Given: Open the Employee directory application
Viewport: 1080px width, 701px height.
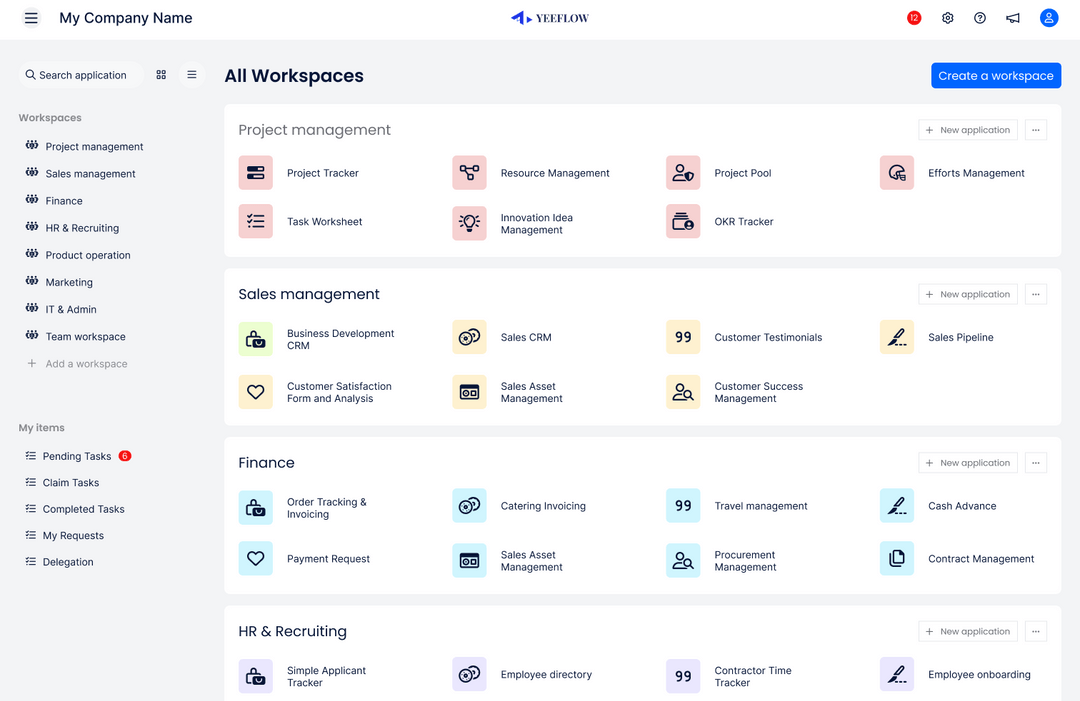Looking at the screenshot, I should [546, 674].
